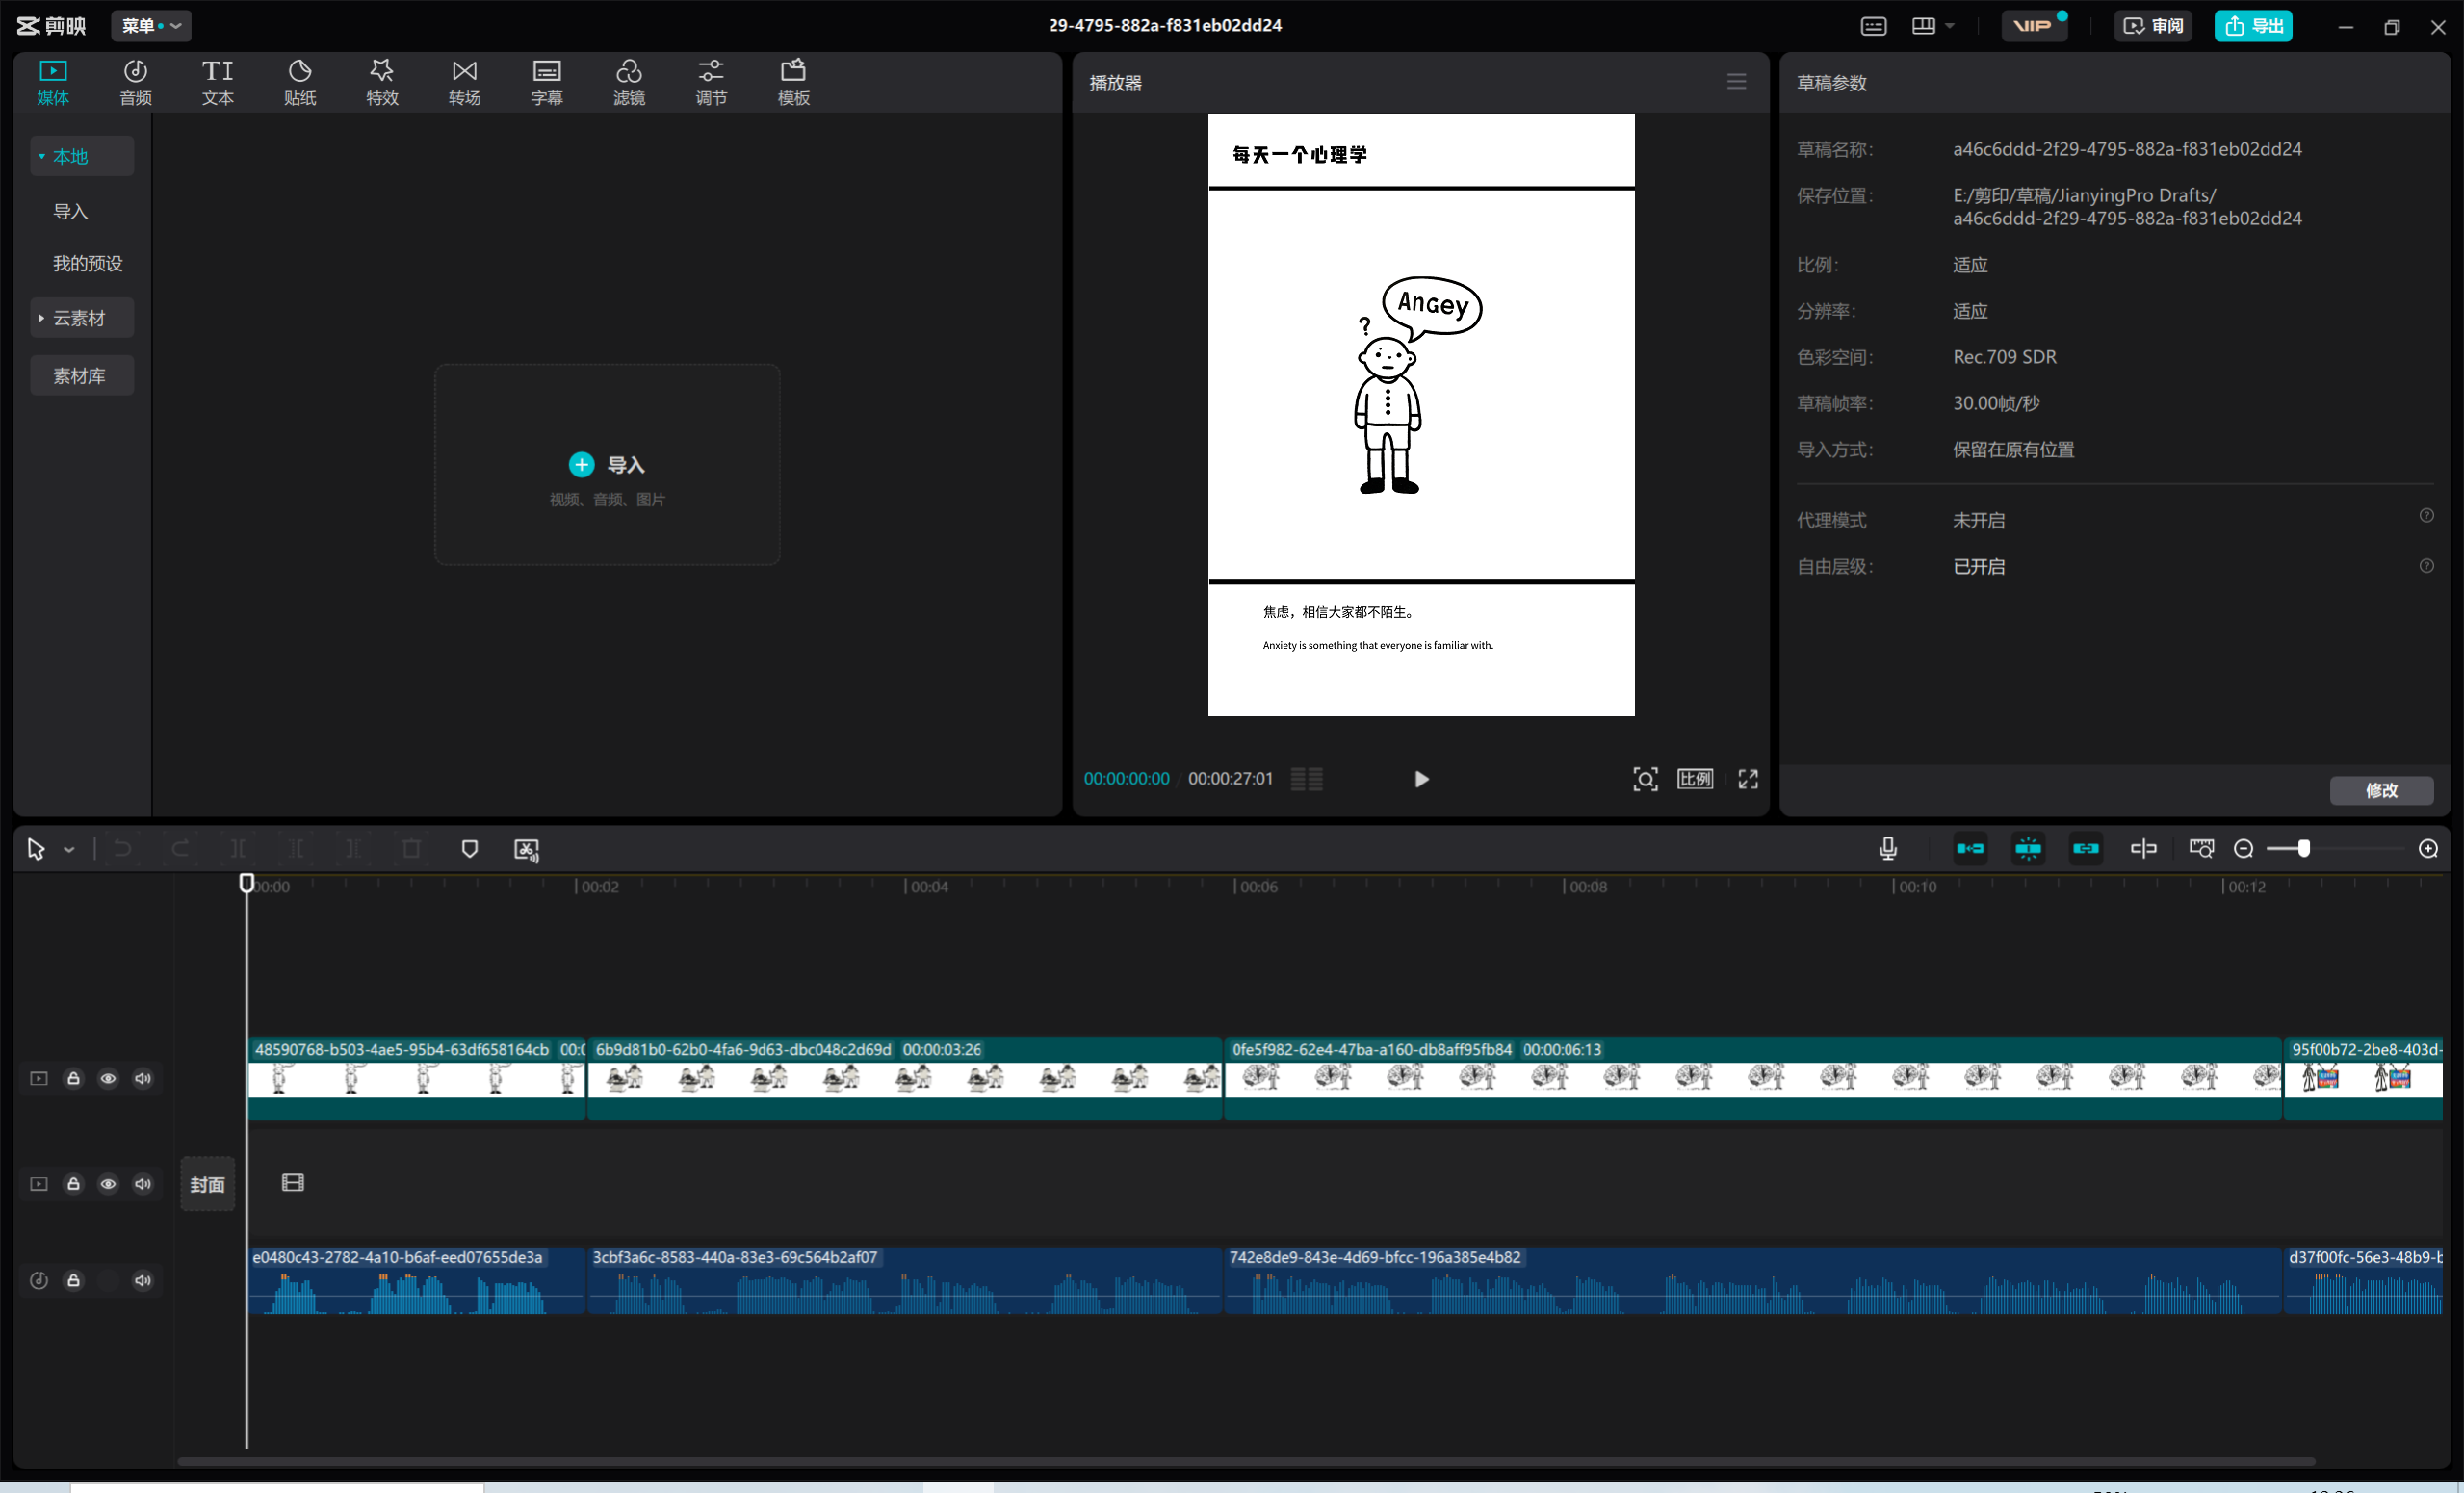Click the 封面 cover button
This screenshot has height=1493, width=2464.
pos(207,1184)
